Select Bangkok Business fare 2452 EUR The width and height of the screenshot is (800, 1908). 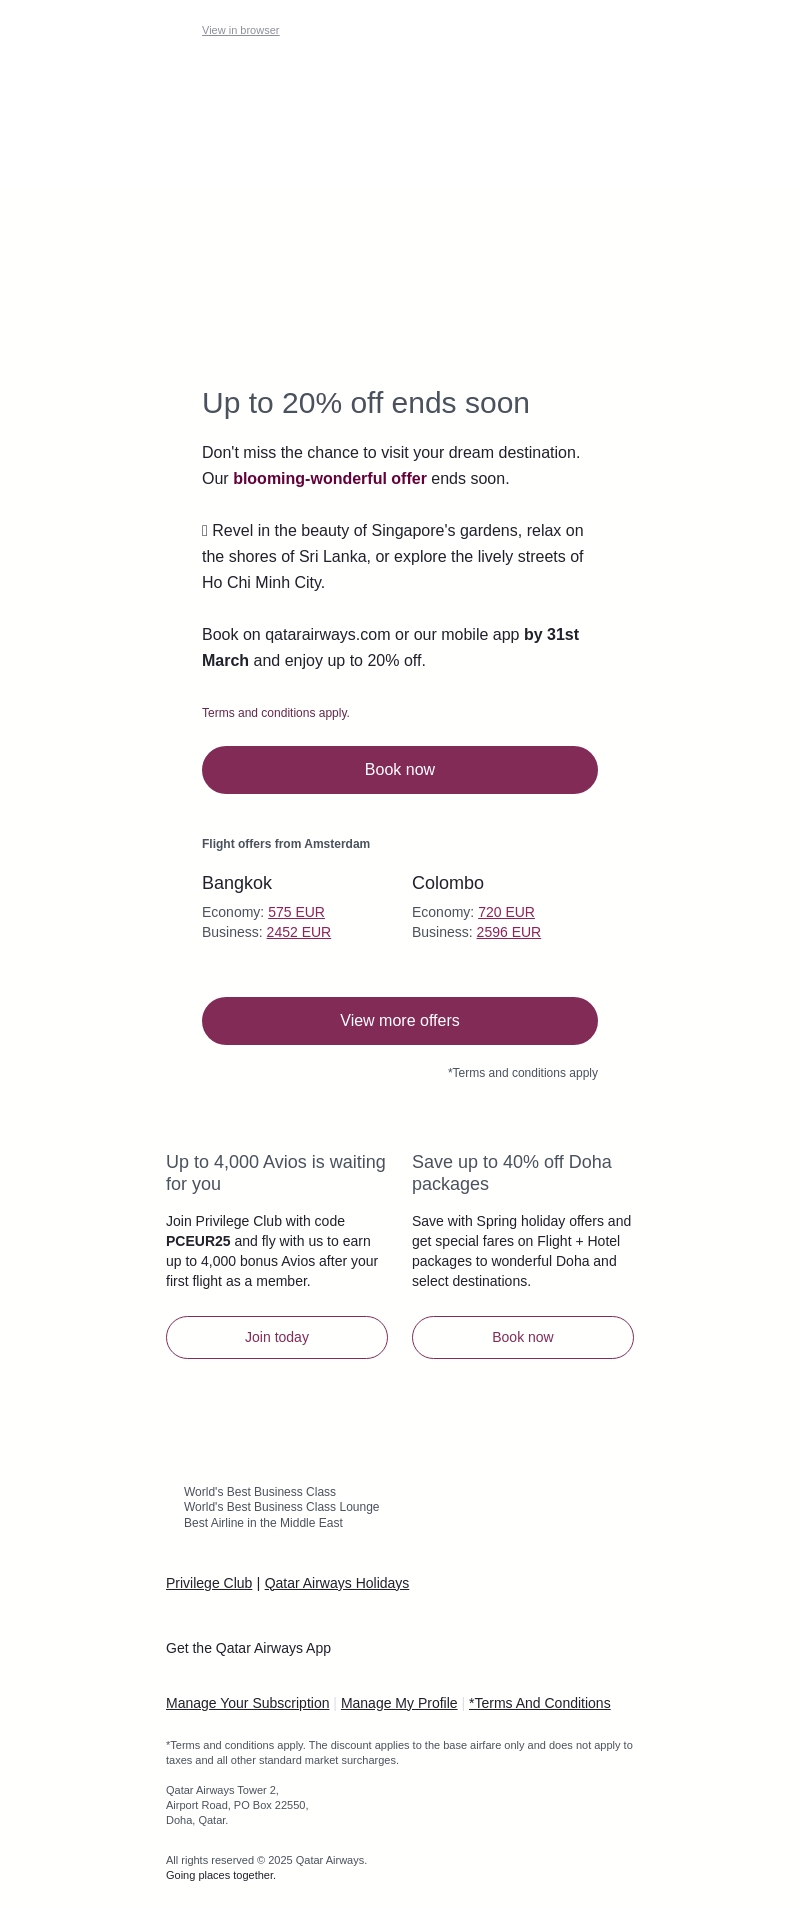pyautogui.click(x=298, y=932)
